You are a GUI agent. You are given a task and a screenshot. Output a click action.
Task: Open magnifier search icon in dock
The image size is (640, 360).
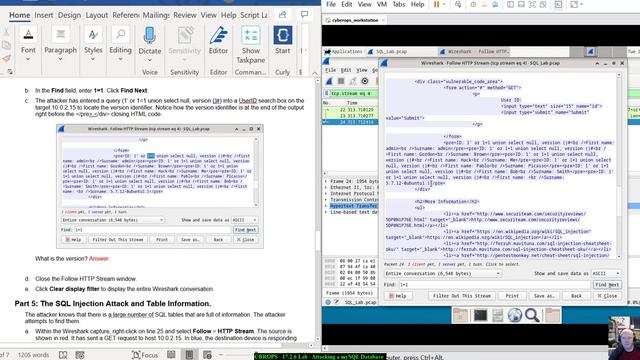click(x=532, y=315)
